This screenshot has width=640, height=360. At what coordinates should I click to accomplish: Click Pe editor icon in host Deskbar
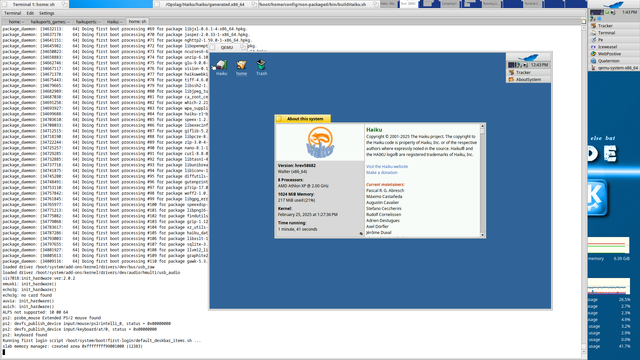[593, 40]
